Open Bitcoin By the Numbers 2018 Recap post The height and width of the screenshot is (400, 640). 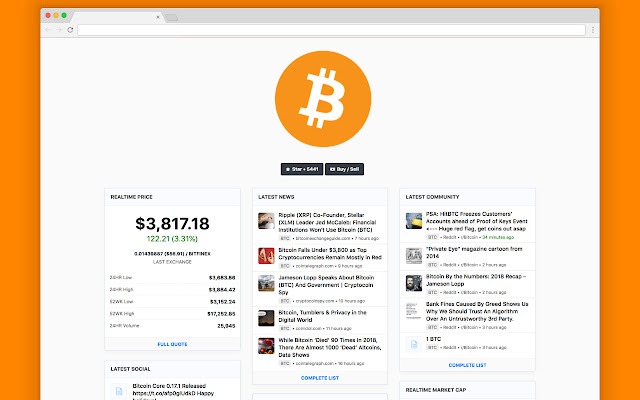476,280
